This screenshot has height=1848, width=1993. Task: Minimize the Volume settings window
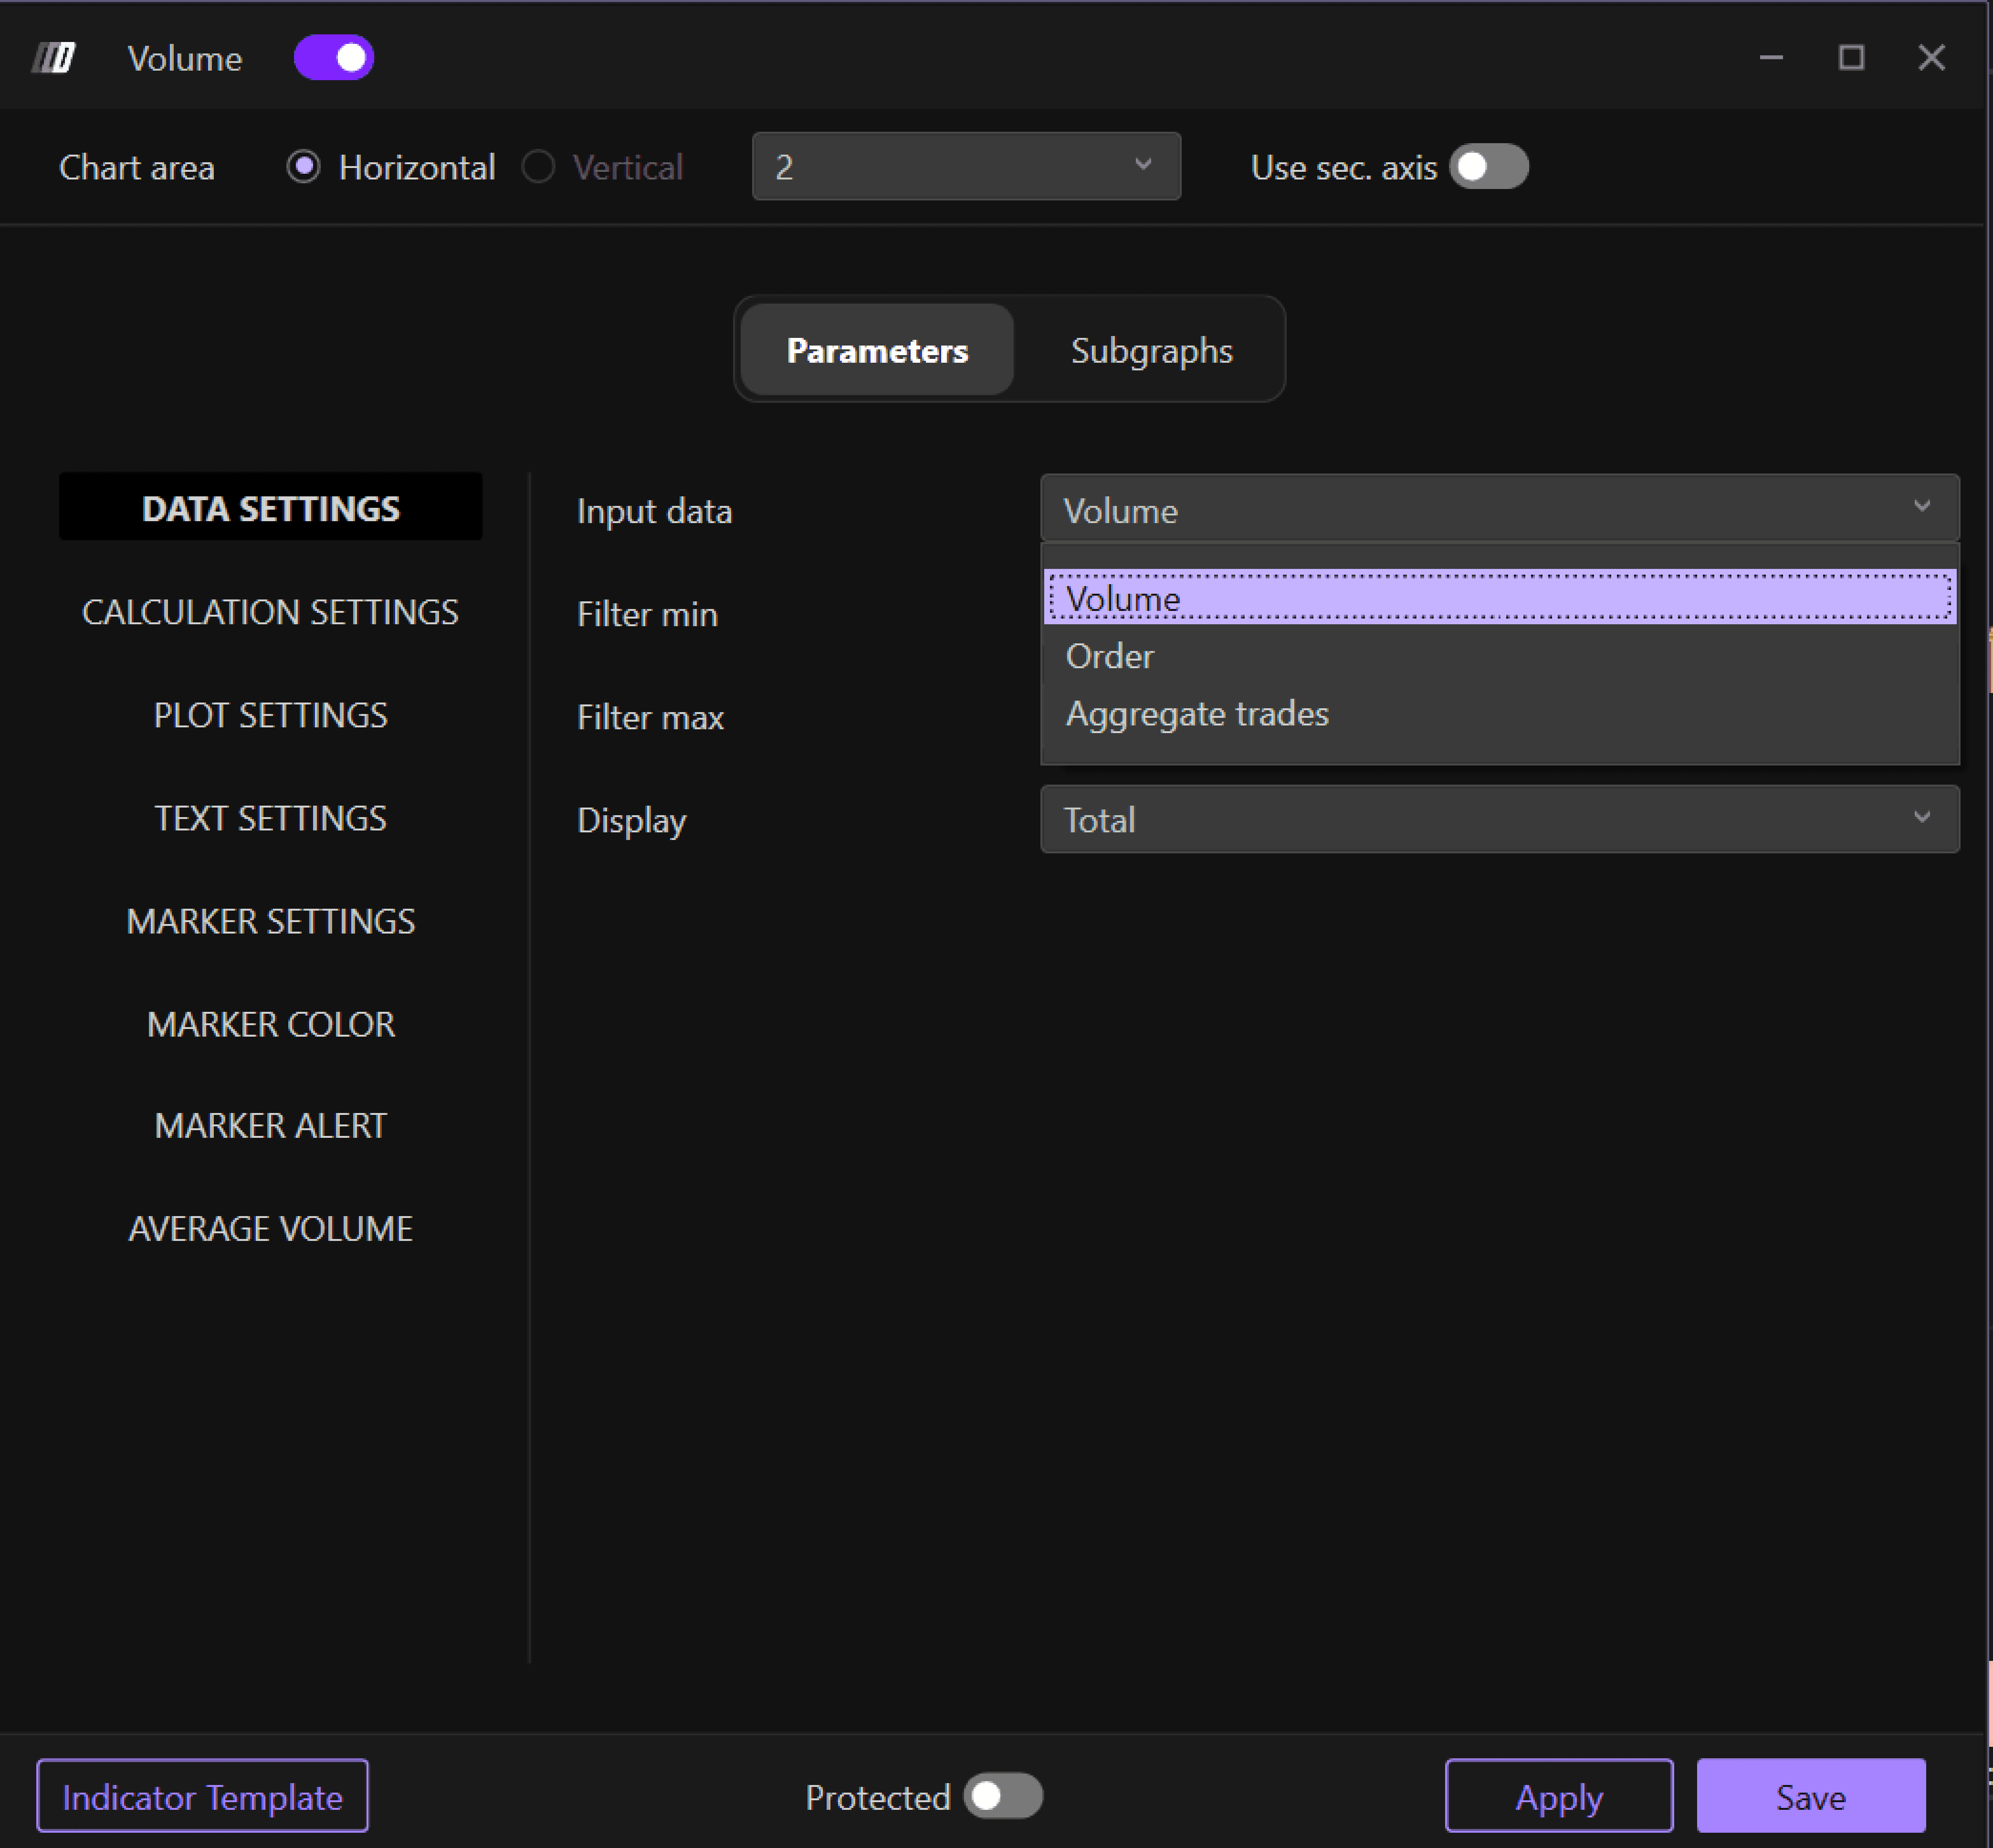click(x=1771, y=58)
